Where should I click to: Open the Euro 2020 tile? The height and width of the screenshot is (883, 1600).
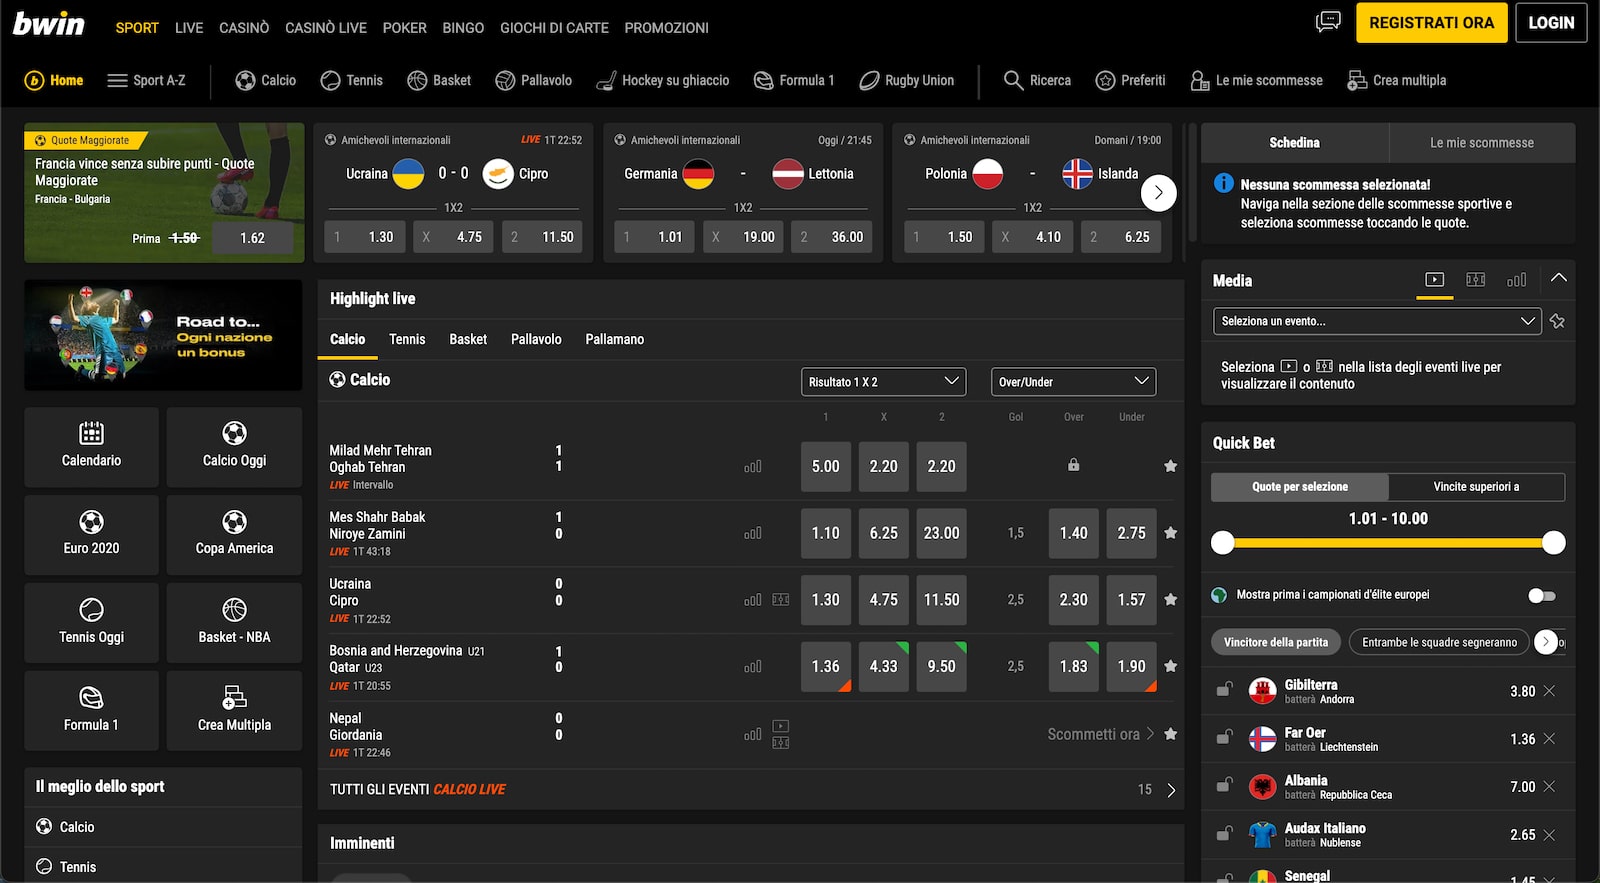[91, 535]
